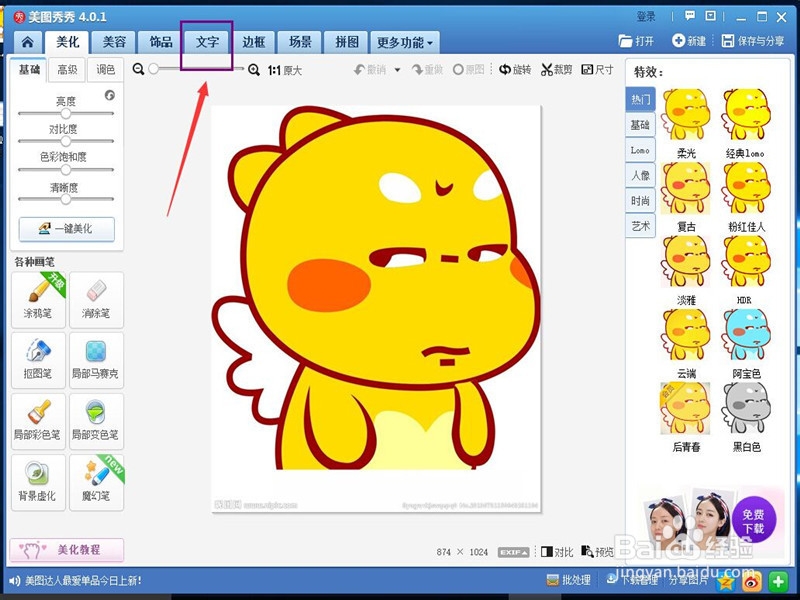Screen dimensions: 800x600
Task: Select the 局部马赛克 mosaic tool
Action: click(x=96, y=360)
